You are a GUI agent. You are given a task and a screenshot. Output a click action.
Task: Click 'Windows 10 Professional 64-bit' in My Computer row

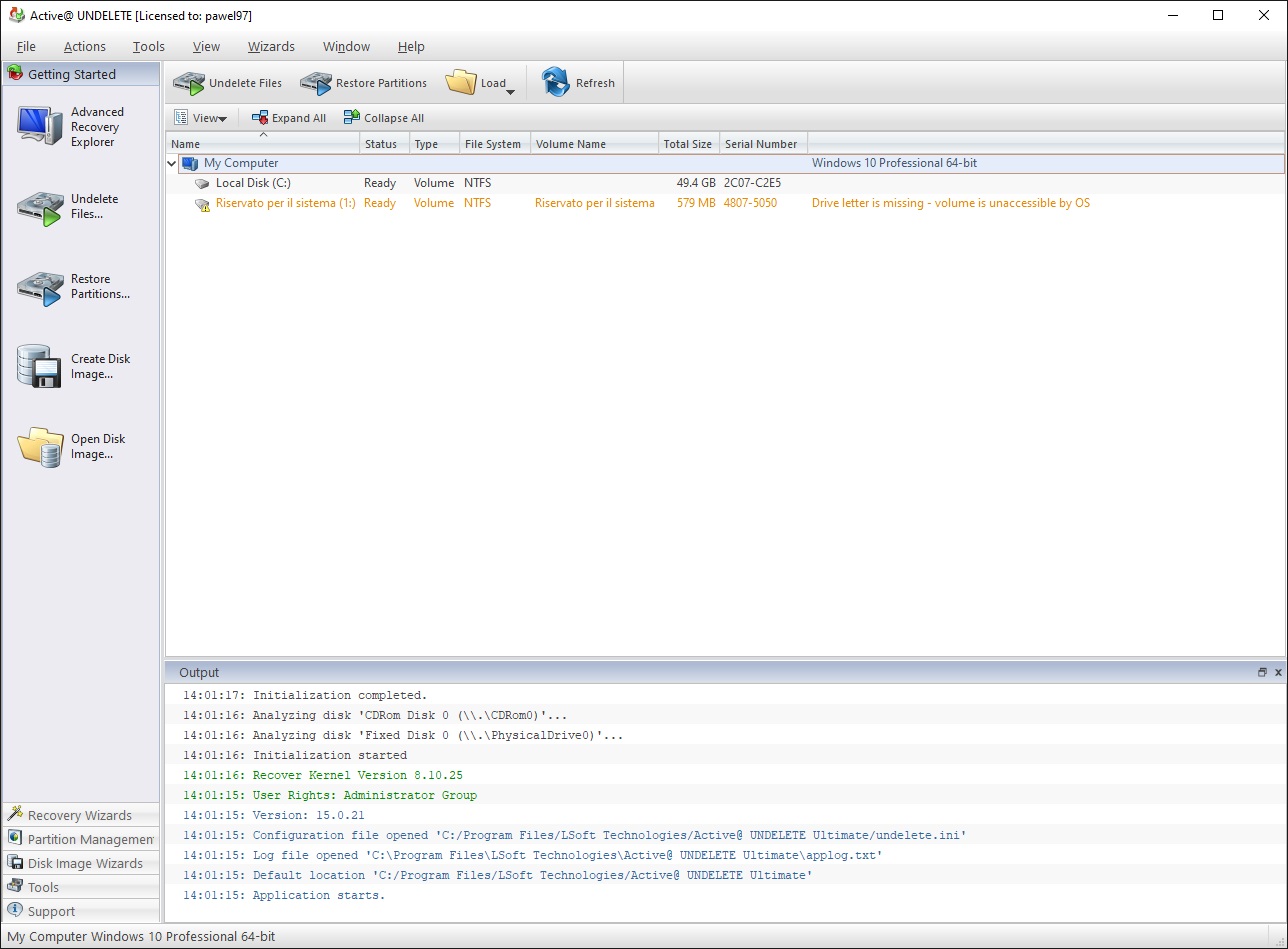pyautogui.click(x=895, y=163)
